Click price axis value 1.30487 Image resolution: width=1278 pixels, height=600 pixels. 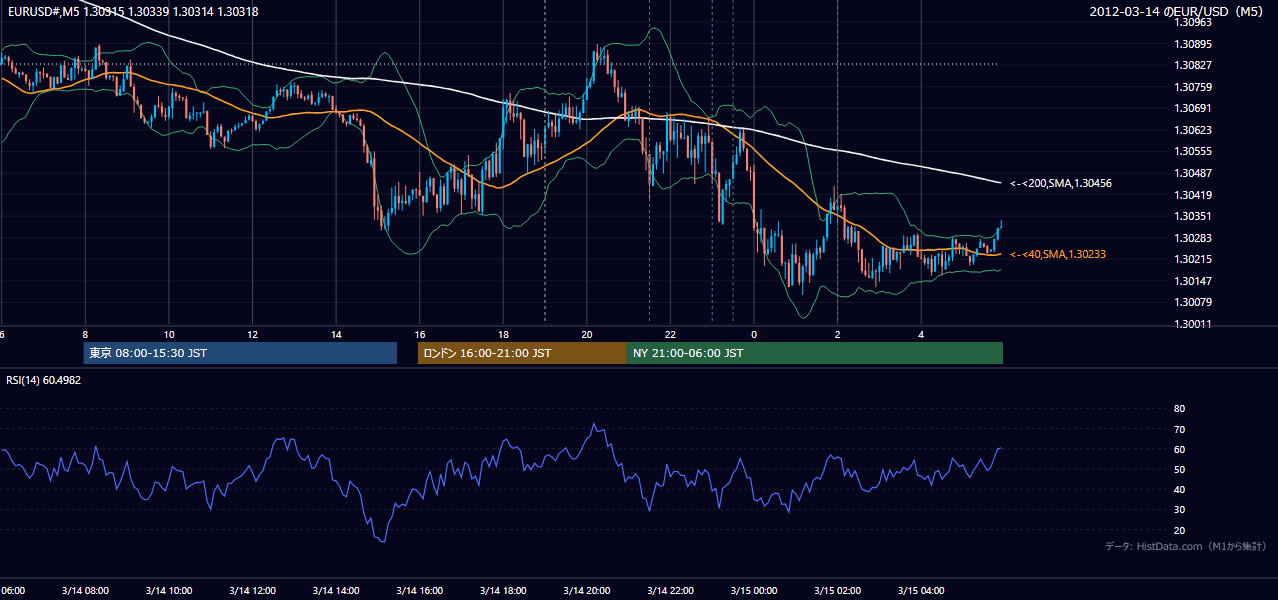[1192, 173]
